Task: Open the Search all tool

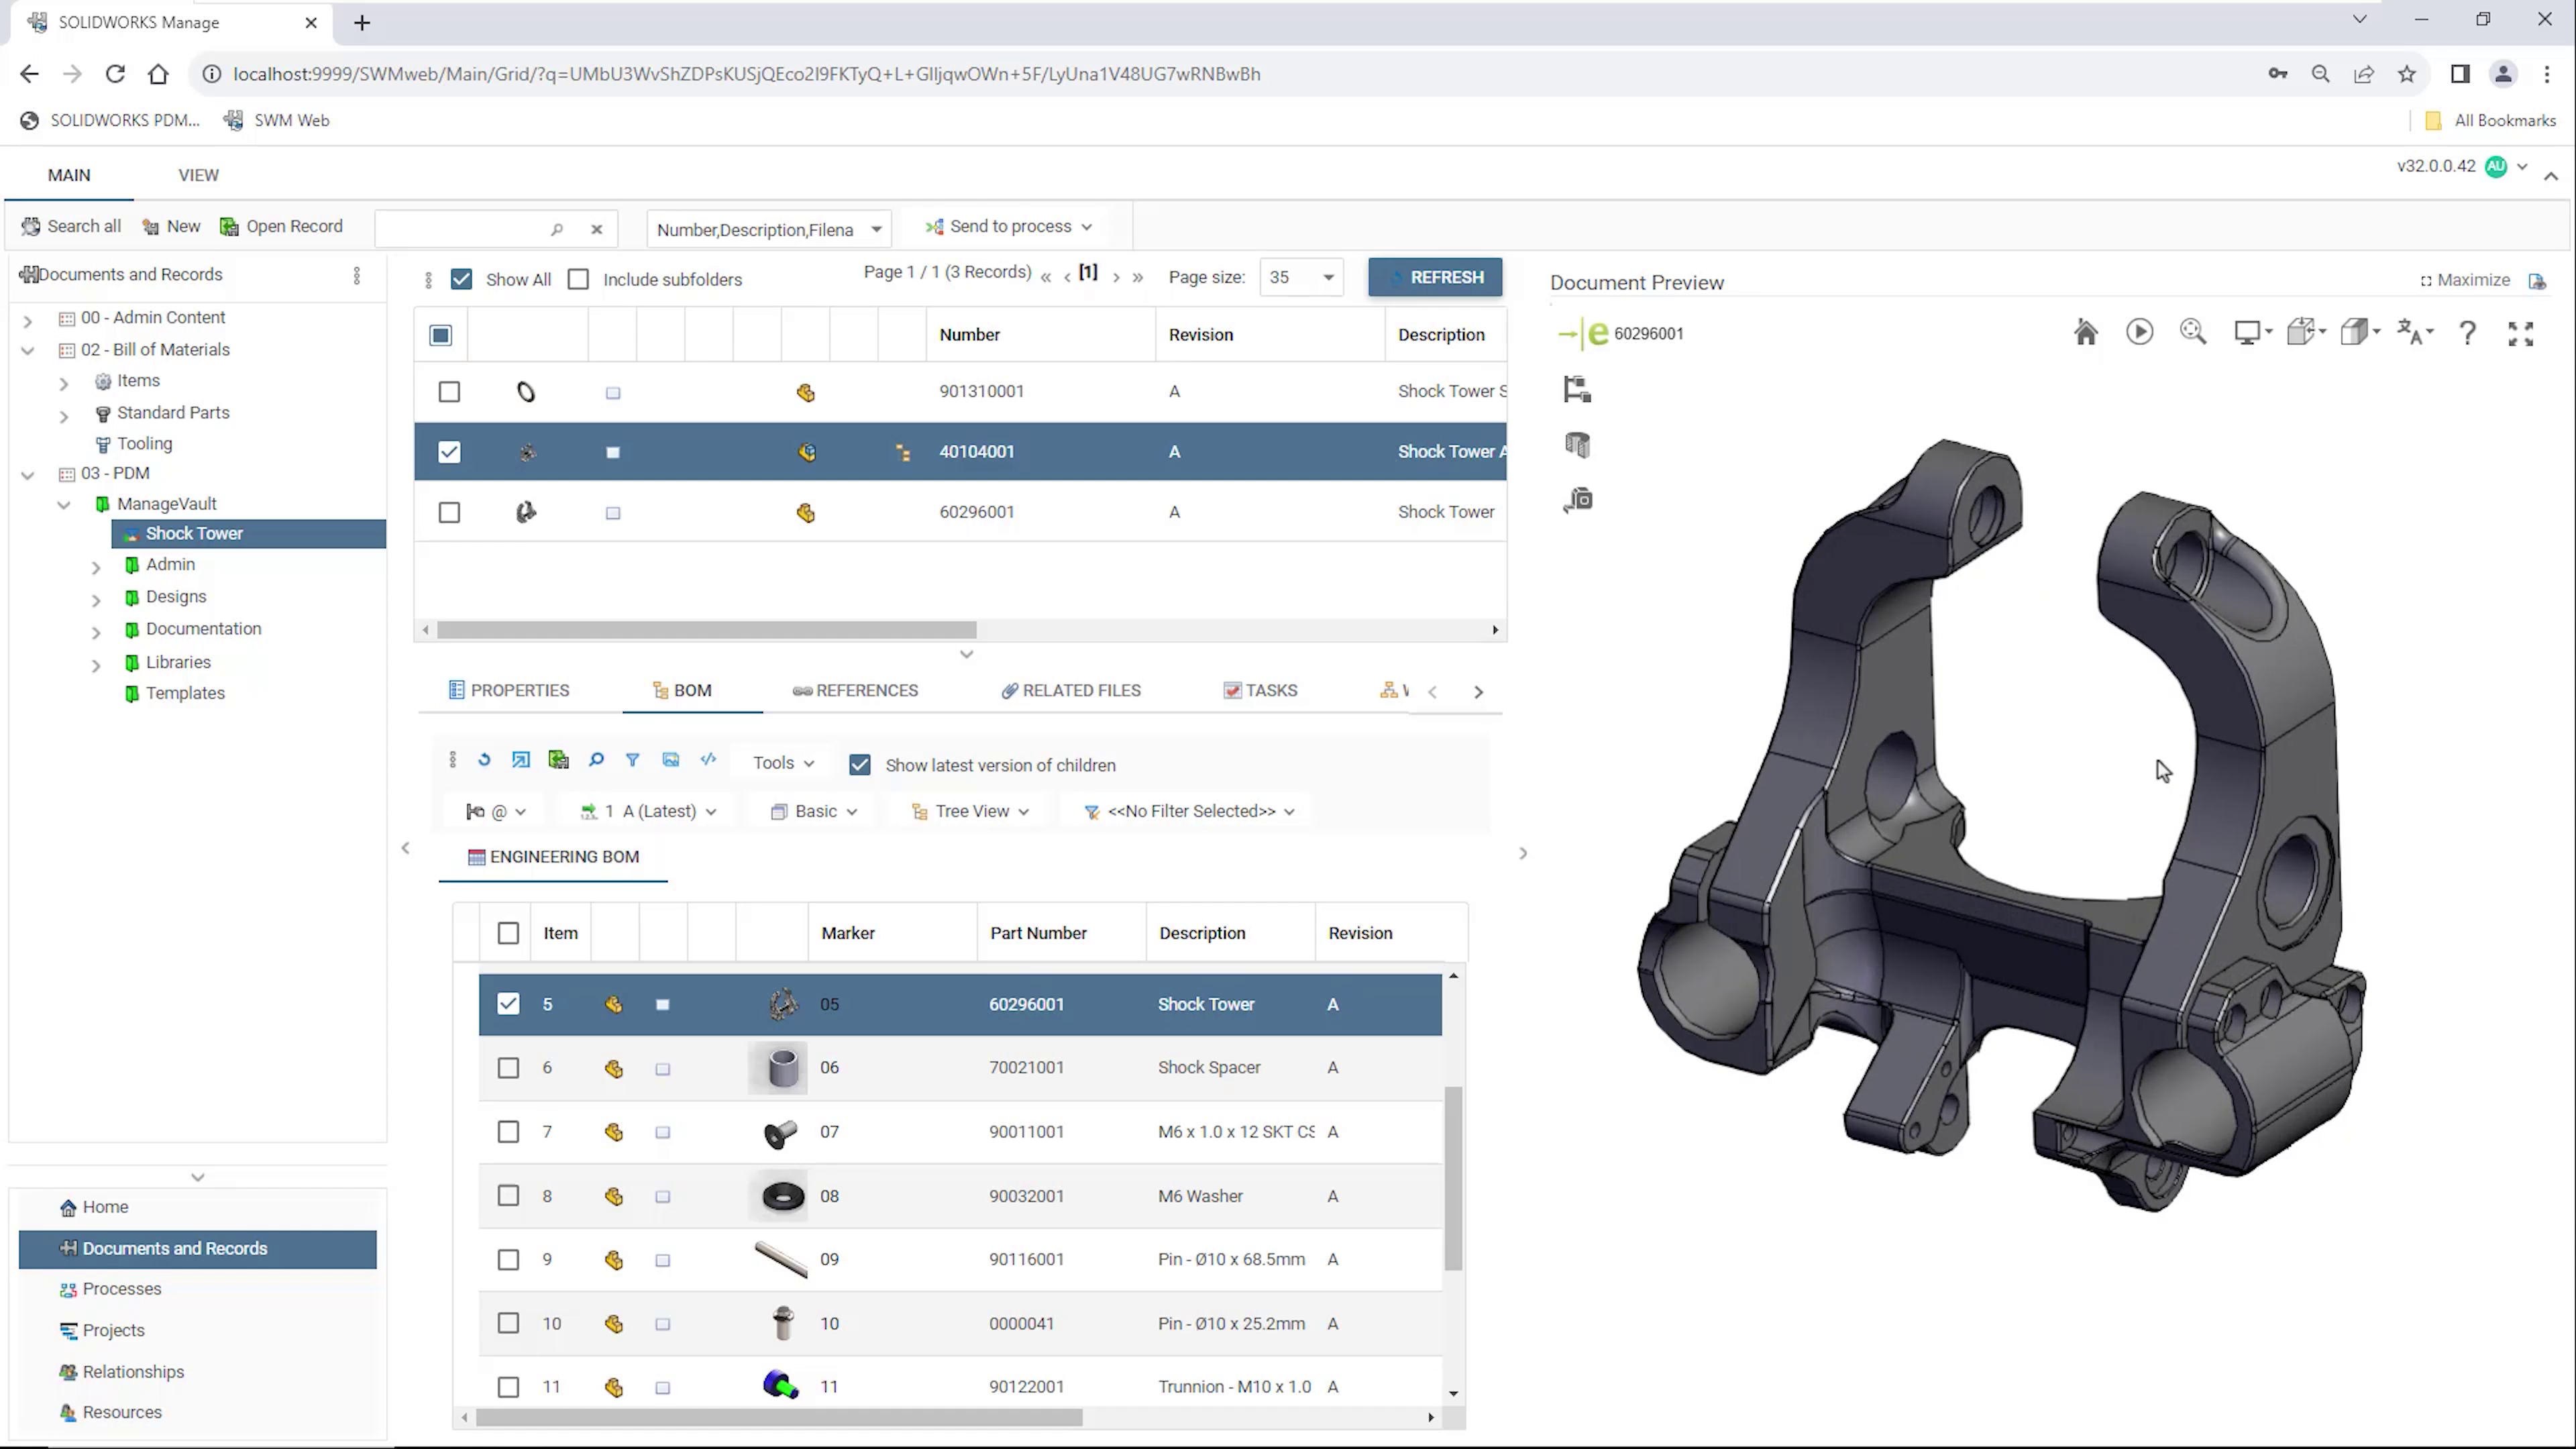Action: point(69,225)
